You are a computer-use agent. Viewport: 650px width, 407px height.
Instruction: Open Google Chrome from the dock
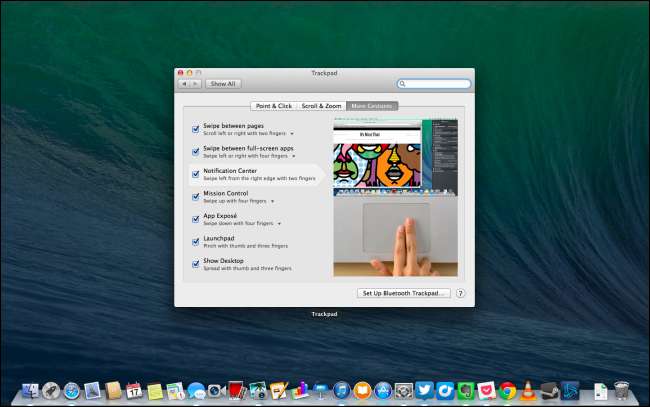pyautogui.click(x=507, y=391)
